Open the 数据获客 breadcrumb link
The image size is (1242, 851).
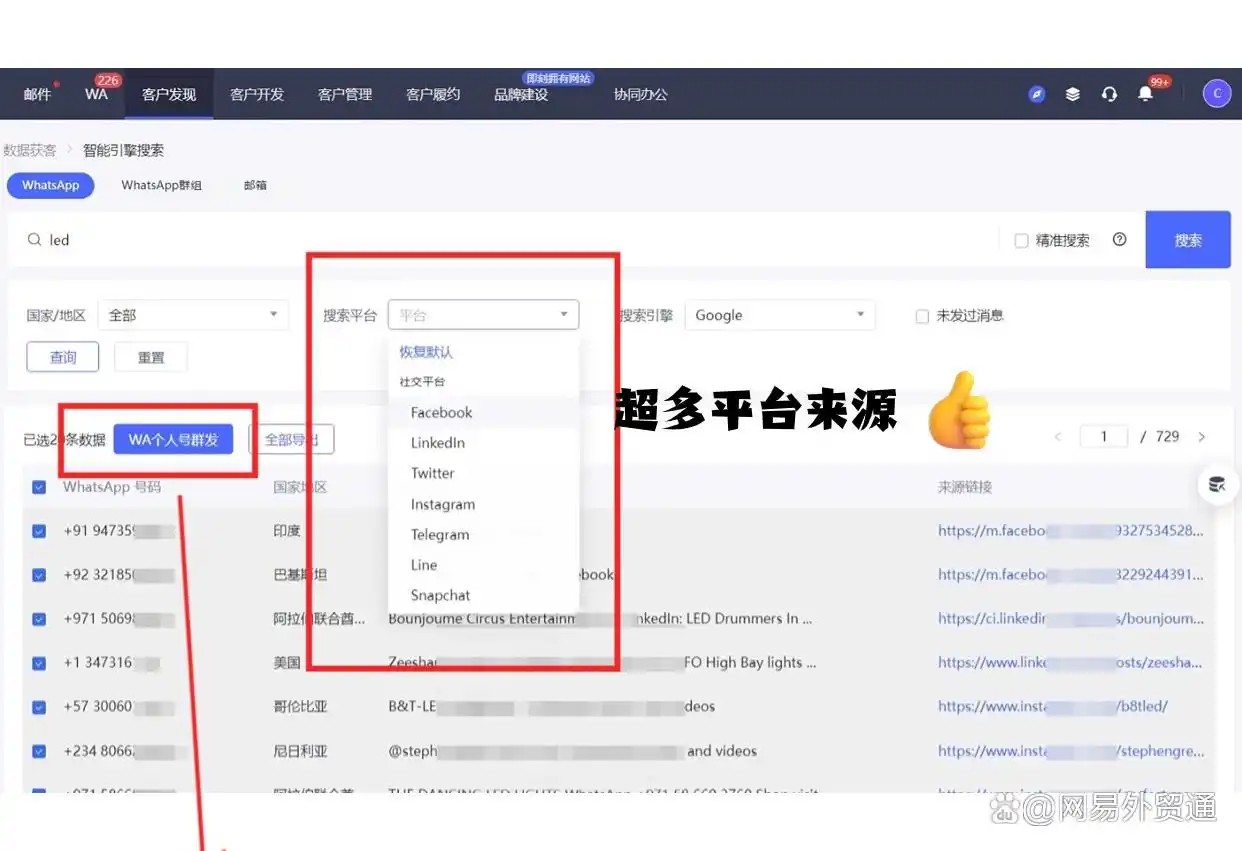coord(29,150)
